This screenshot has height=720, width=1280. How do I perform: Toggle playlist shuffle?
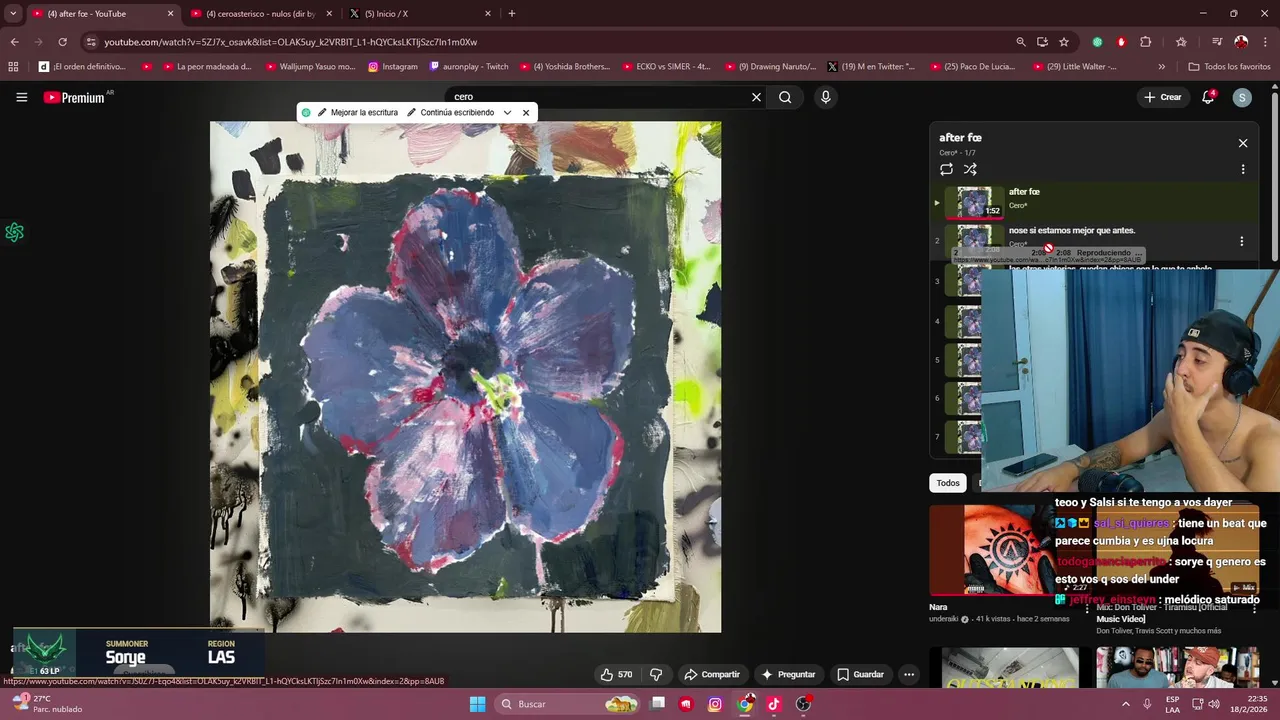[x=970, y=169]
